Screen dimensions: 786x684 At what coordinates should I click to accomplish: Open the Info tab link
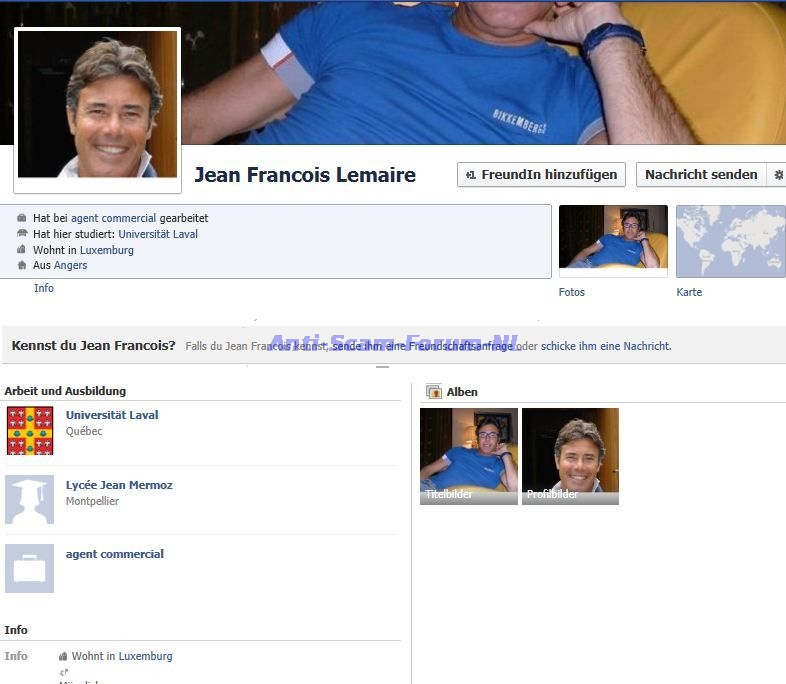(x=44, y=288)
